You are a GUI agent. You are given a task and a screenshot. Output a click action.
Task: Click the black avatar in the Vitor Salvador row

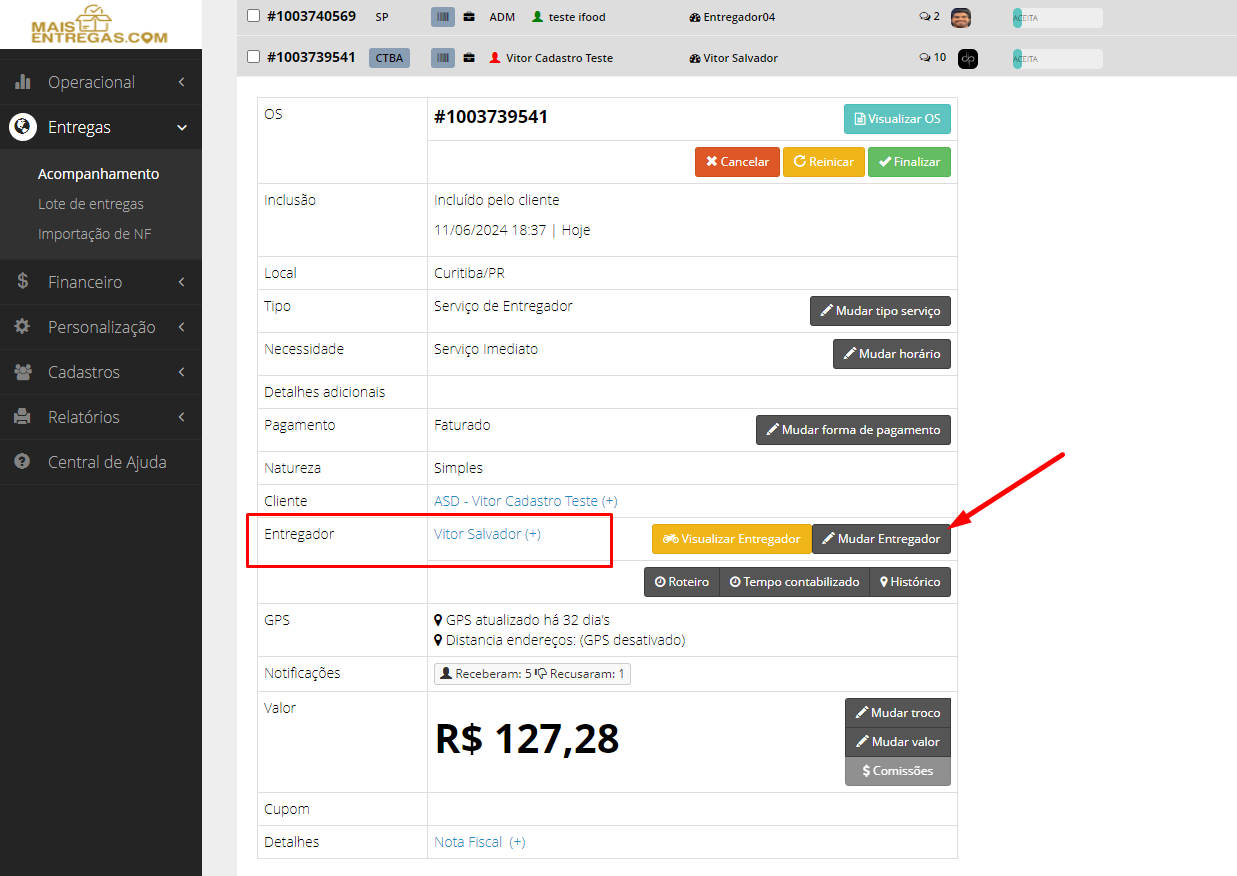967,59
